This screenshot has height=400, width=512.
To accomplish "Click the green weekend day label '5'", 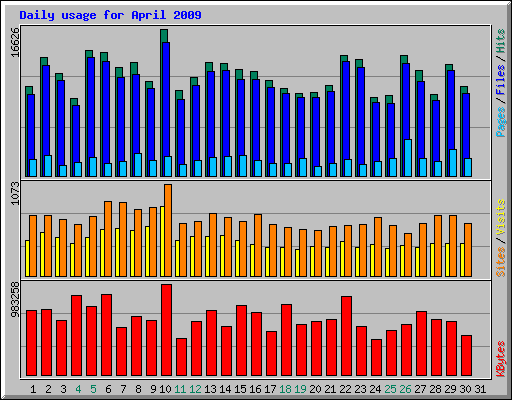I will point(93,389).
